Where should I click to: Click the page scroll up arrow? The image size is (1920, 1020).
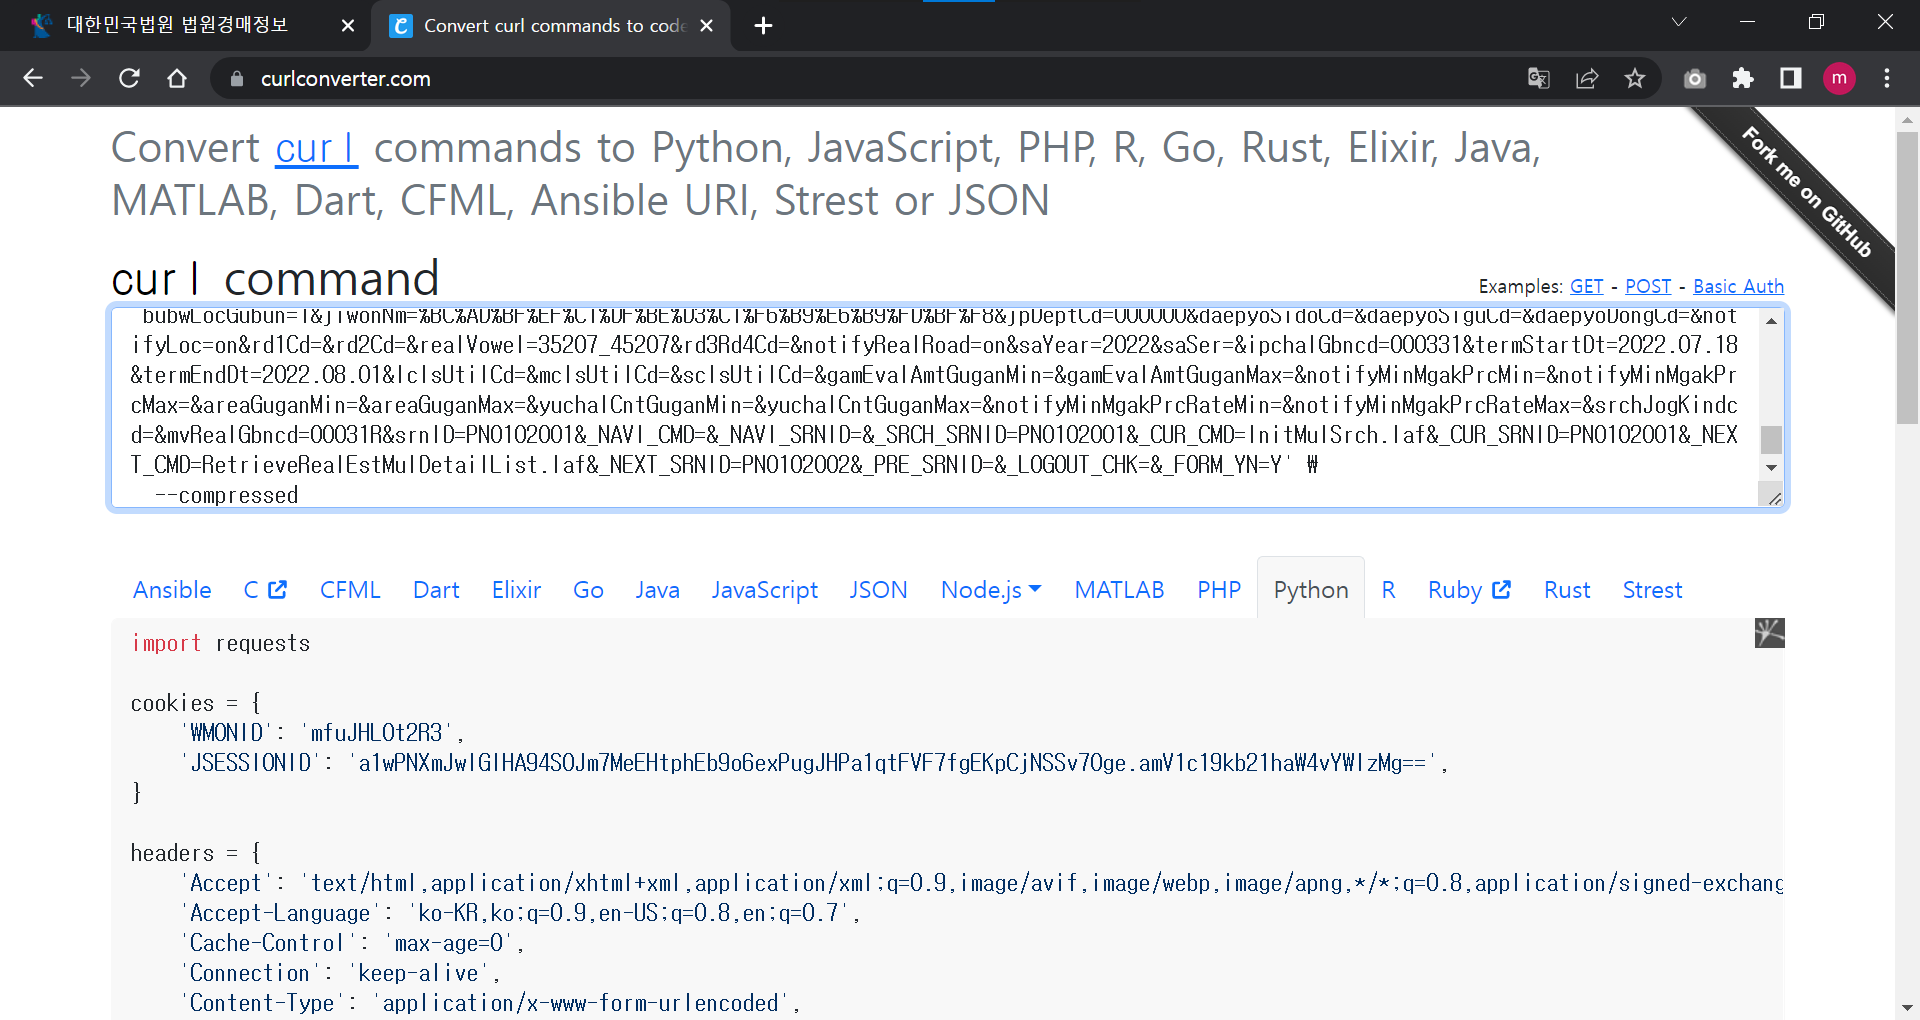[1907, 120]
